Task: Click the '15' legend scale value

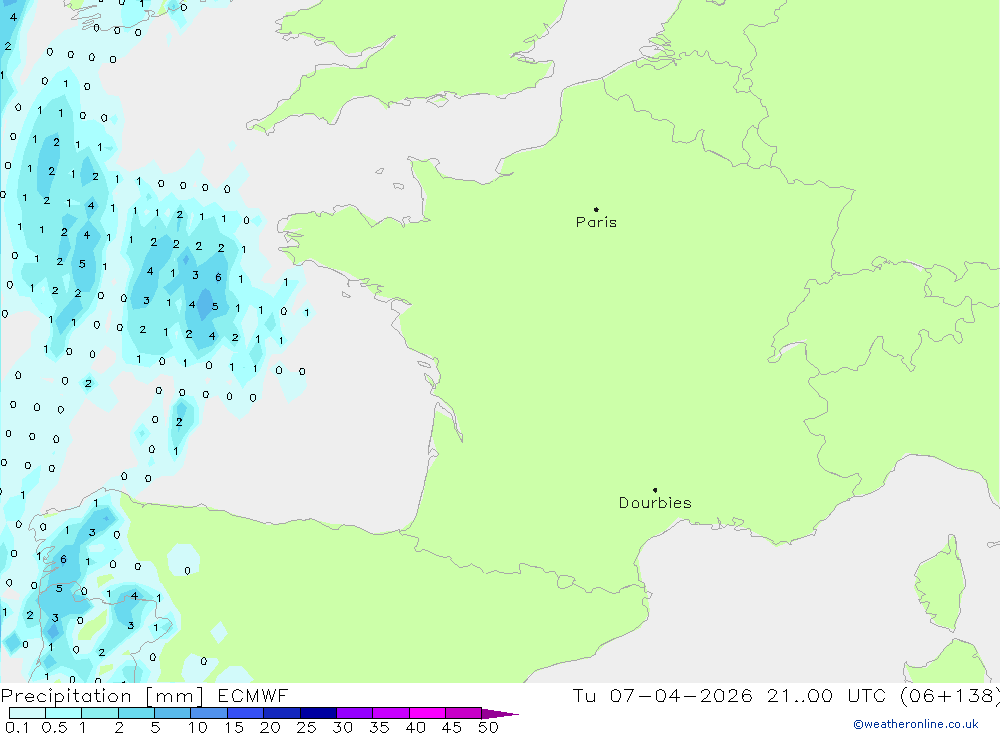Action: (234, 727)
